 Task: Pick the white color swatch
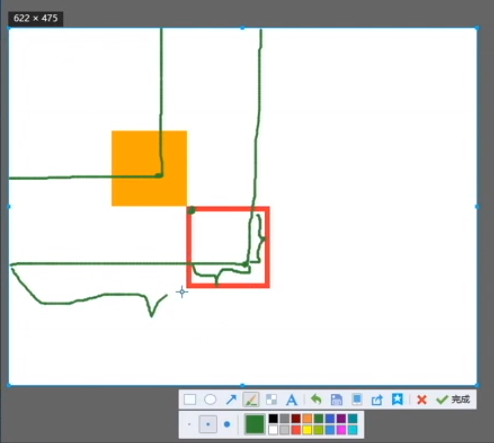tap(273, 430)
